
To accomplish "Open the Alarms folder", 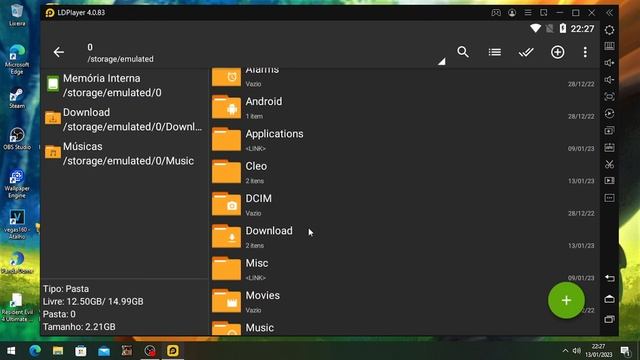I will click(x=404, y=78).
